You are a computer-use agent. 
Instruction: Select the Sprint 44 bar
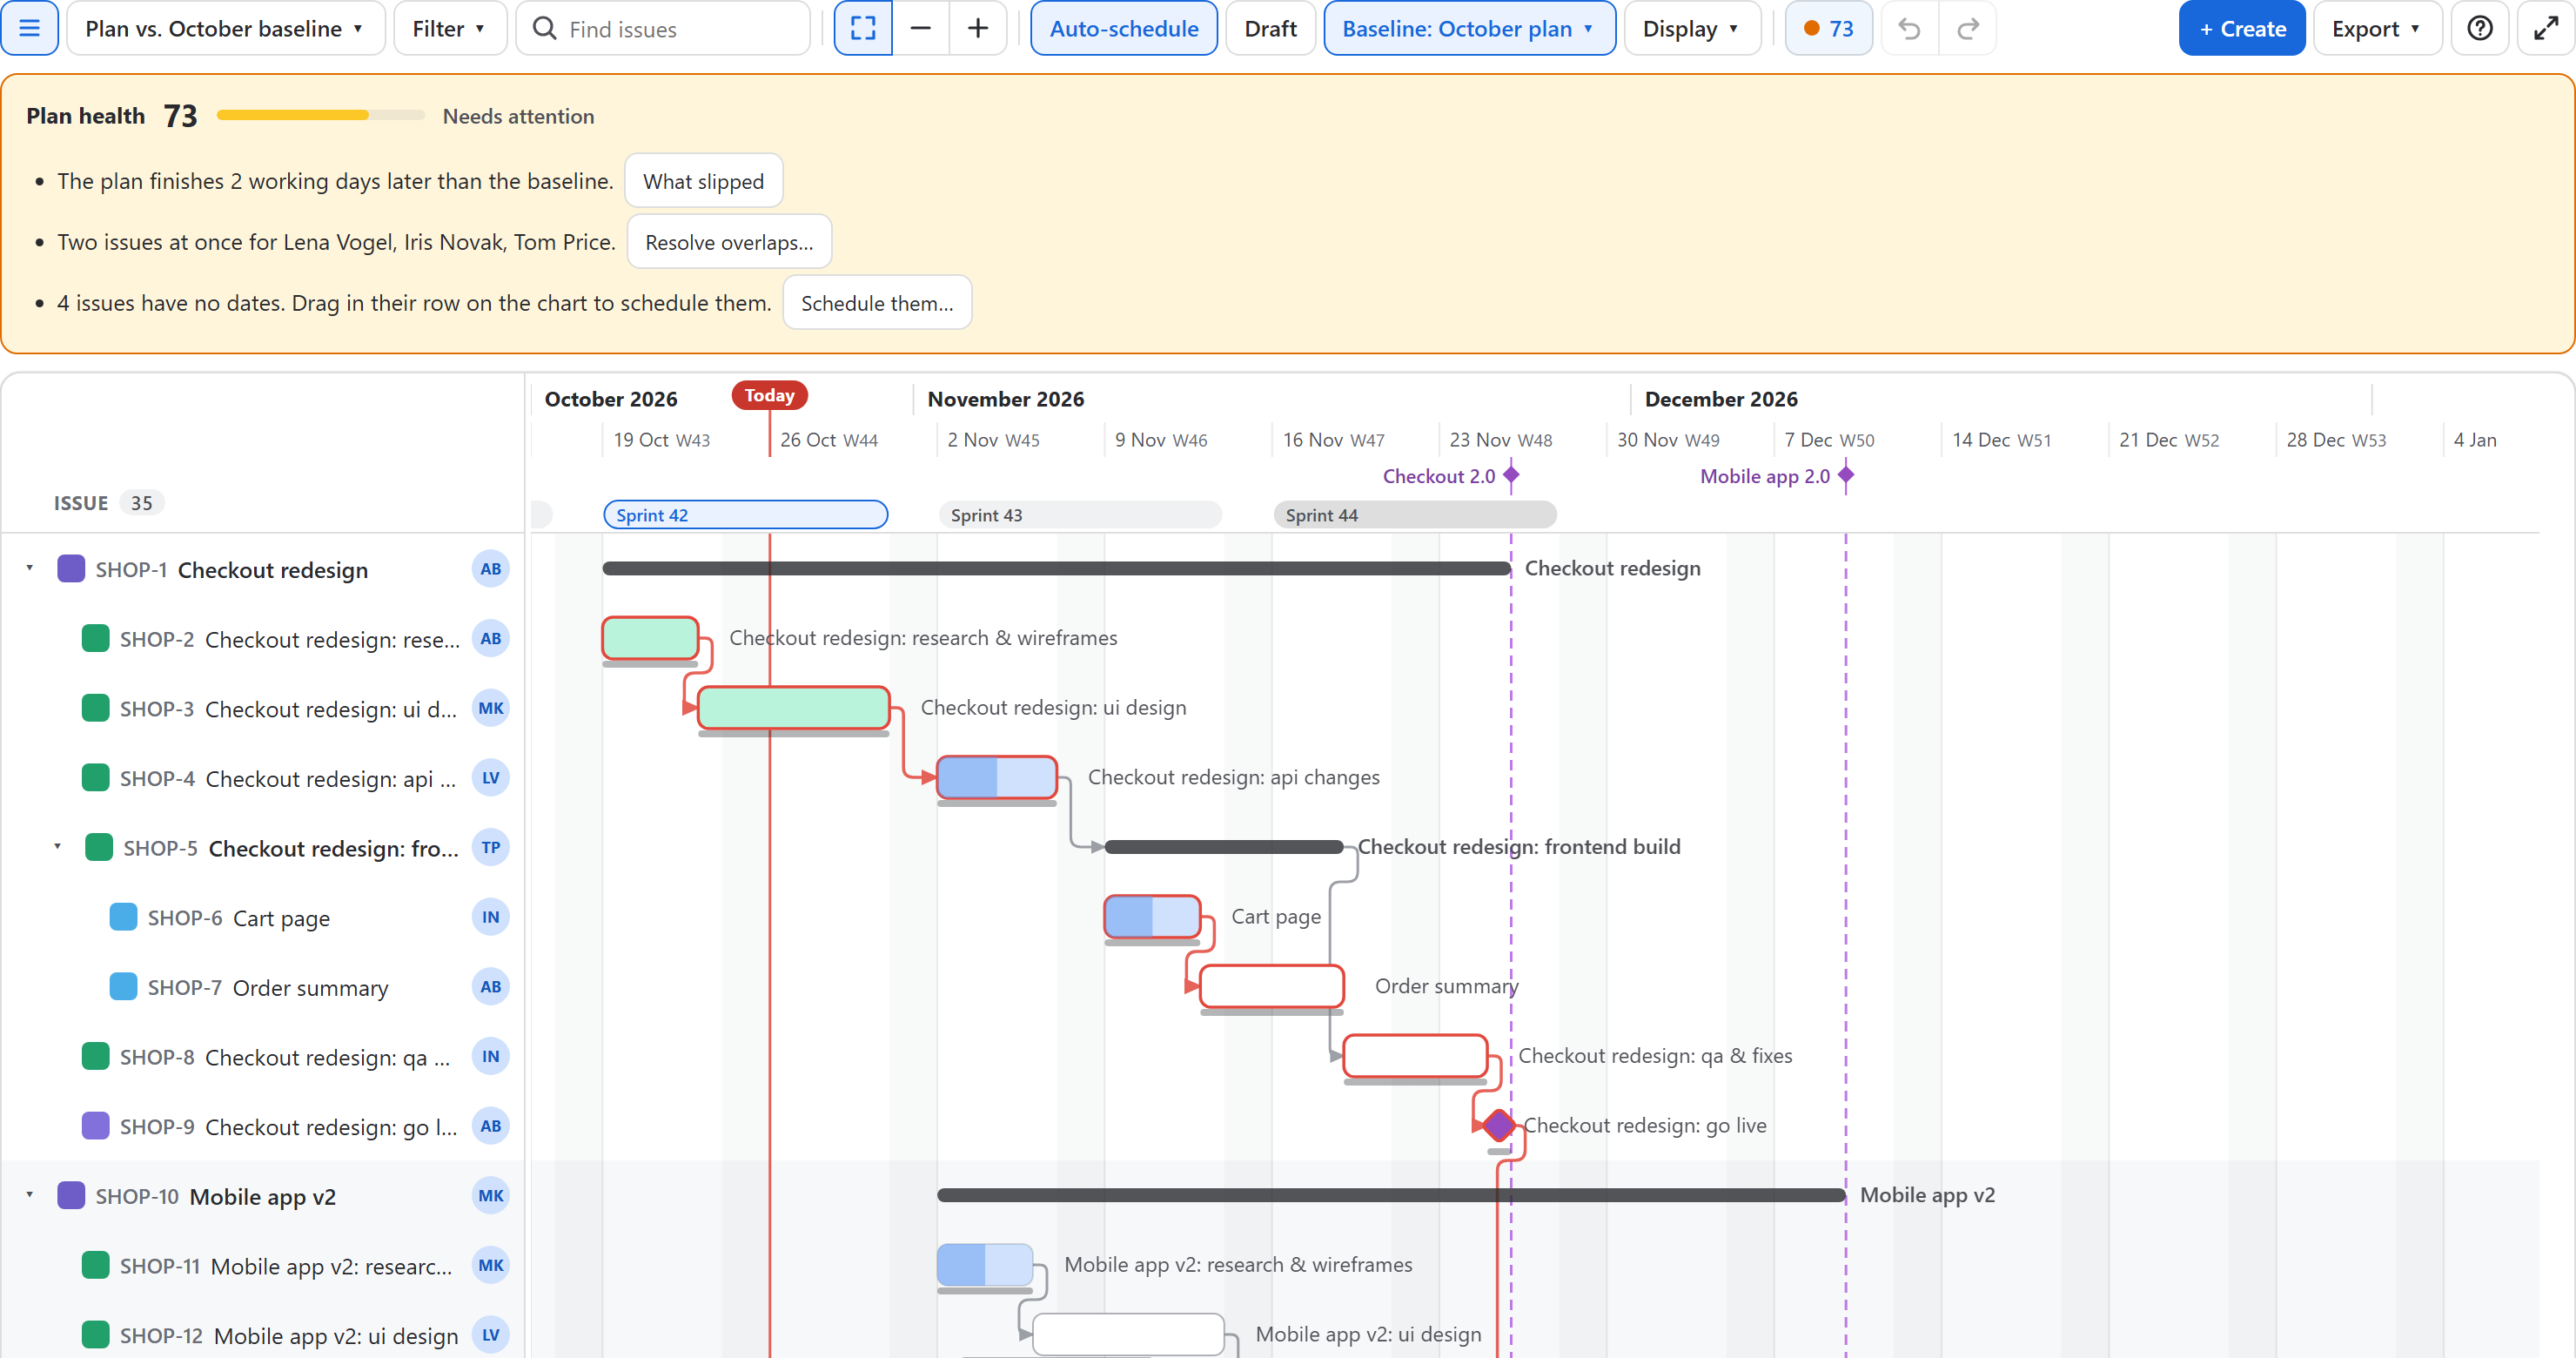point(1415,515)
